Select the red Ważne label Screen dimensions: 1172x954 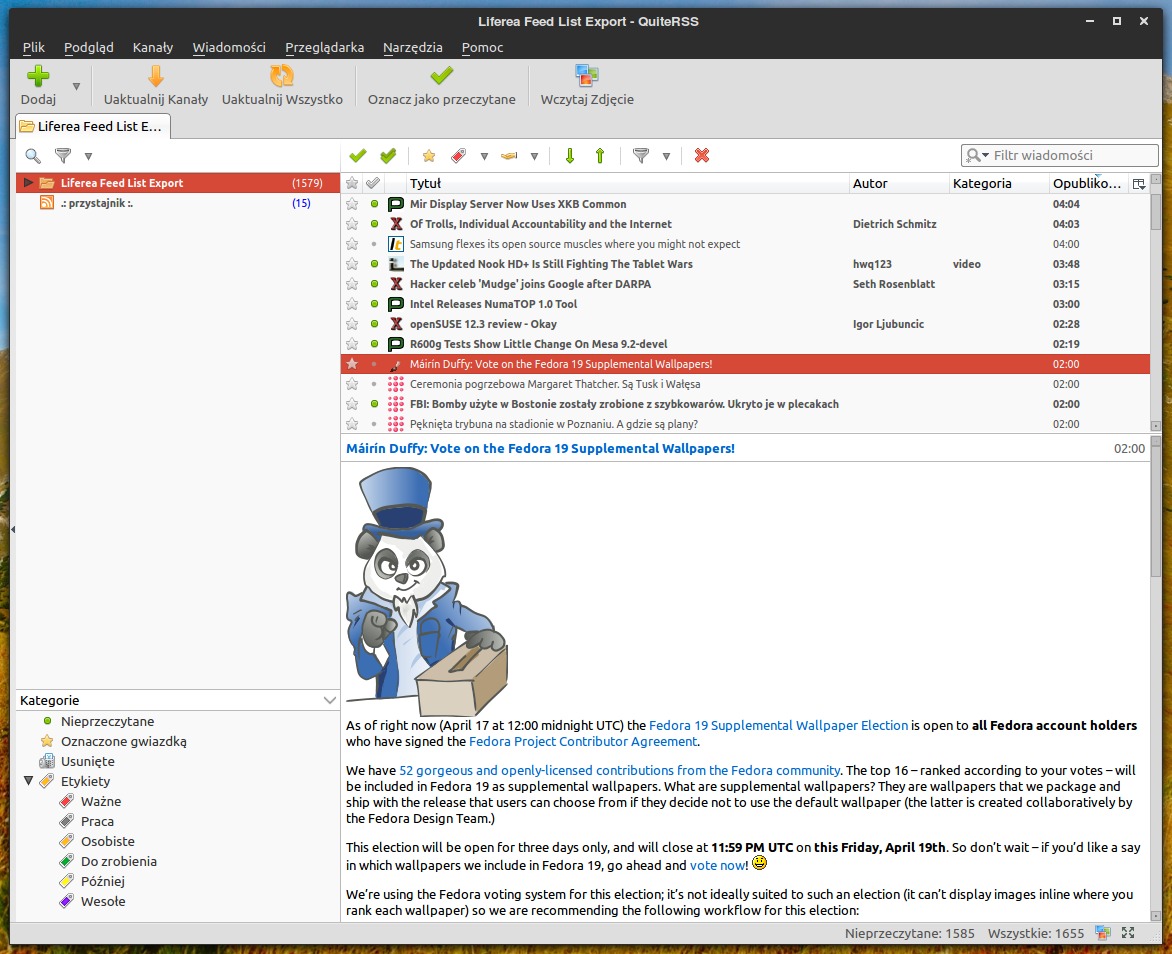coord(67,801)
